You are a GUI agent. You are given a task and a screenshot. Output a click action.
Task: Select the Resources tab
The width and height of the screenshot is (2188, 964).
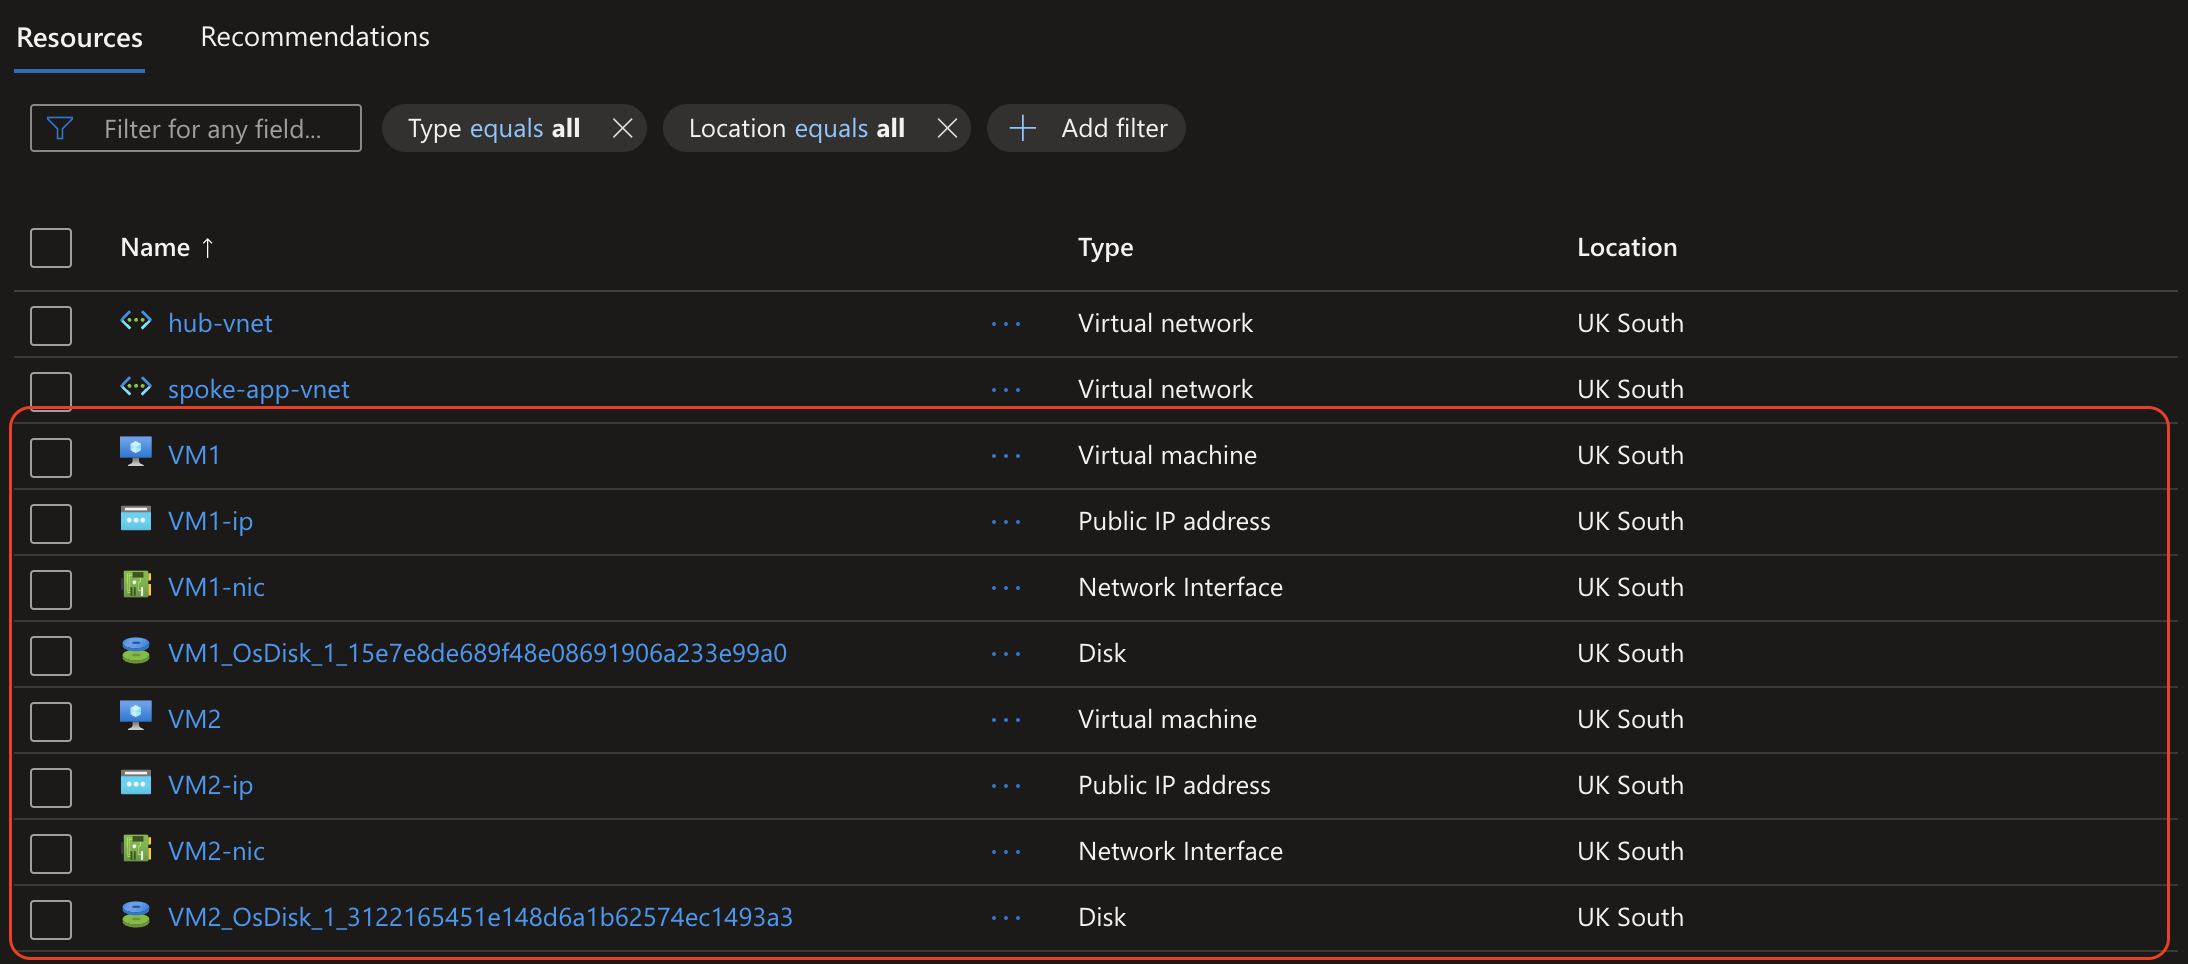pos(78,36)
